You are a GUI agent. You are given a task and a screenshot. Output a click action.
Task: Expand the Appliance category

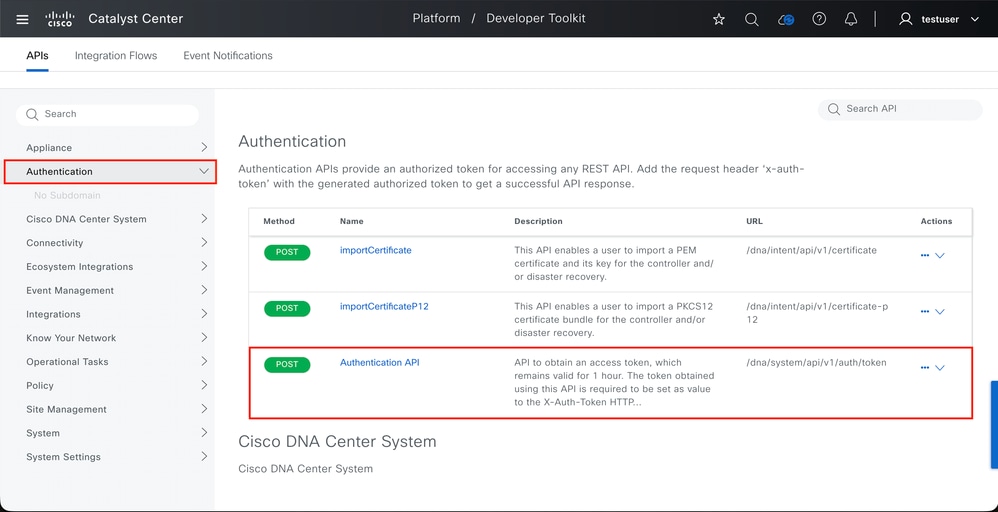point(204,147)
